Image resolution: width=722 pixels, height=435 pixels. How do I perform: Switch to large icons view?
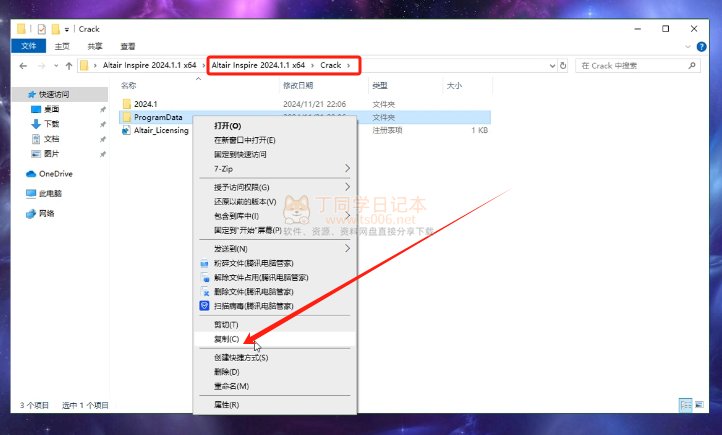pos(699,405)
